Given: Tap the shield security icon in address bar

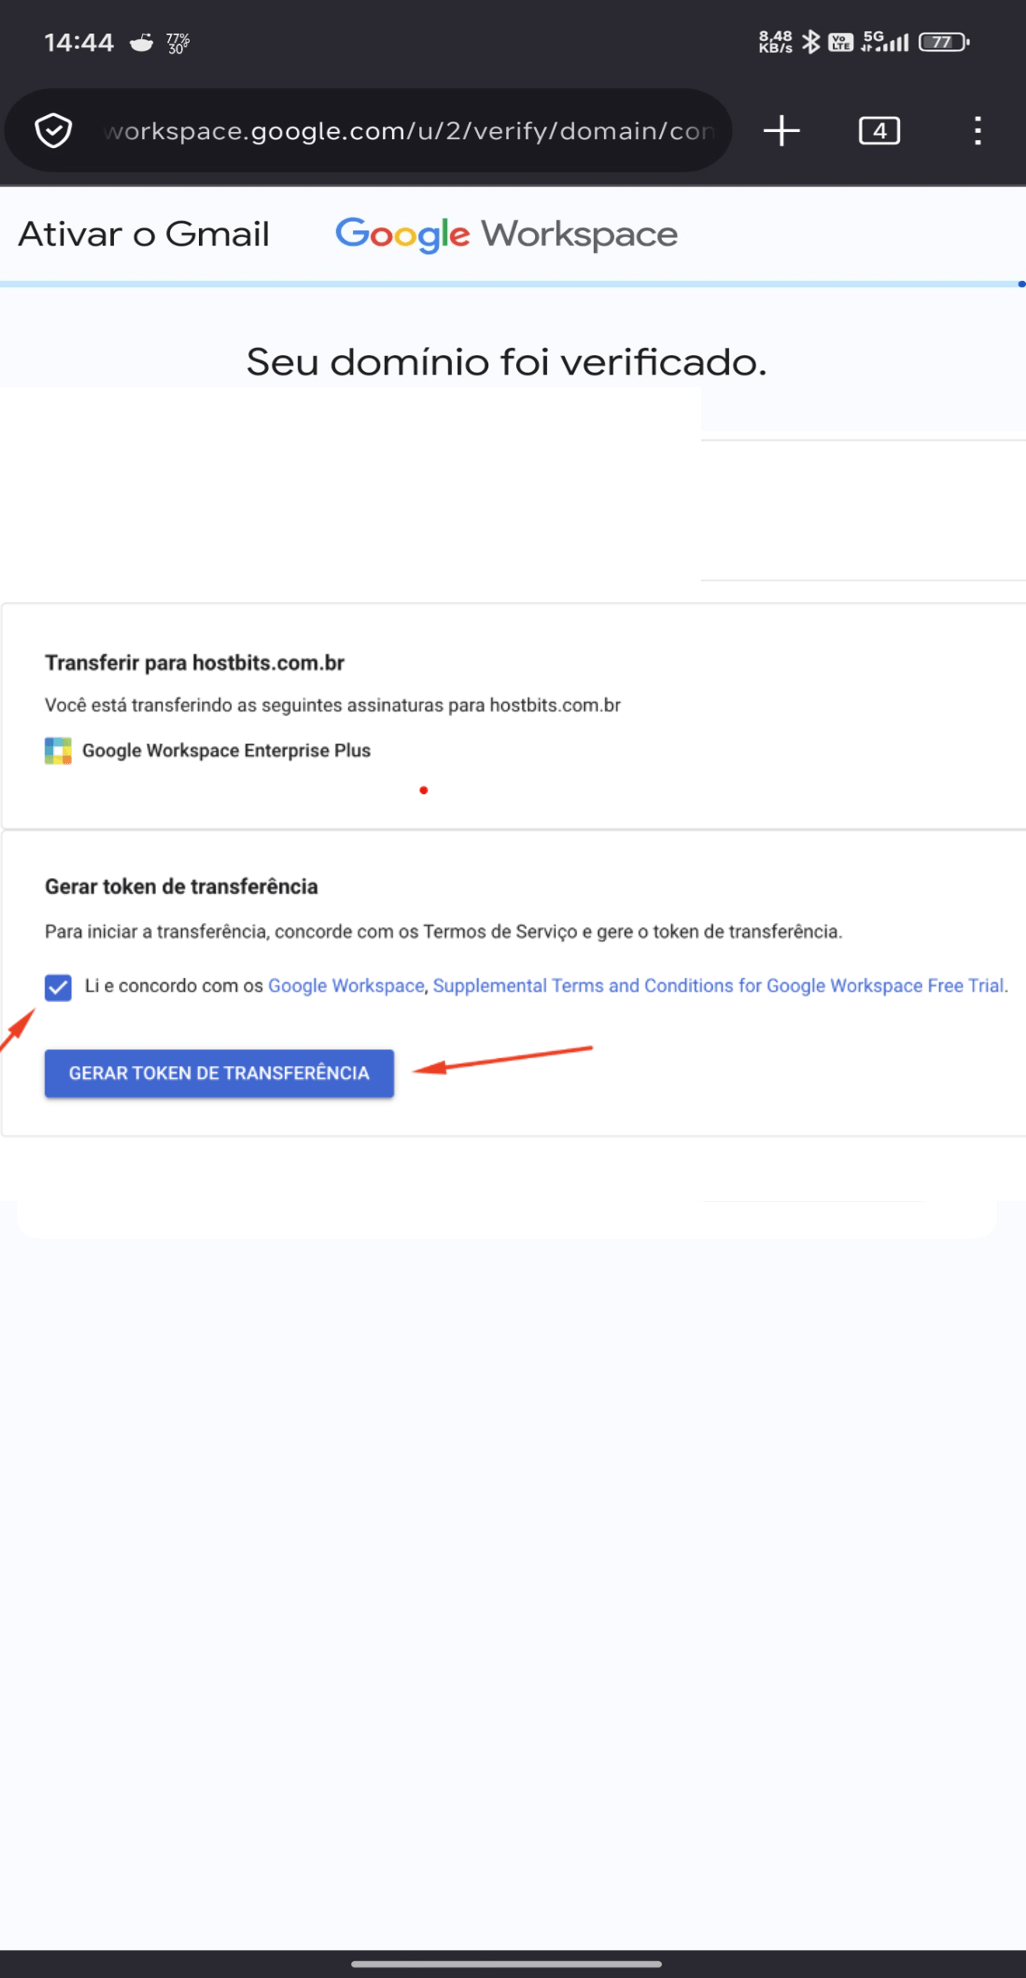Looking at the screenshot, I should [53, 131].
